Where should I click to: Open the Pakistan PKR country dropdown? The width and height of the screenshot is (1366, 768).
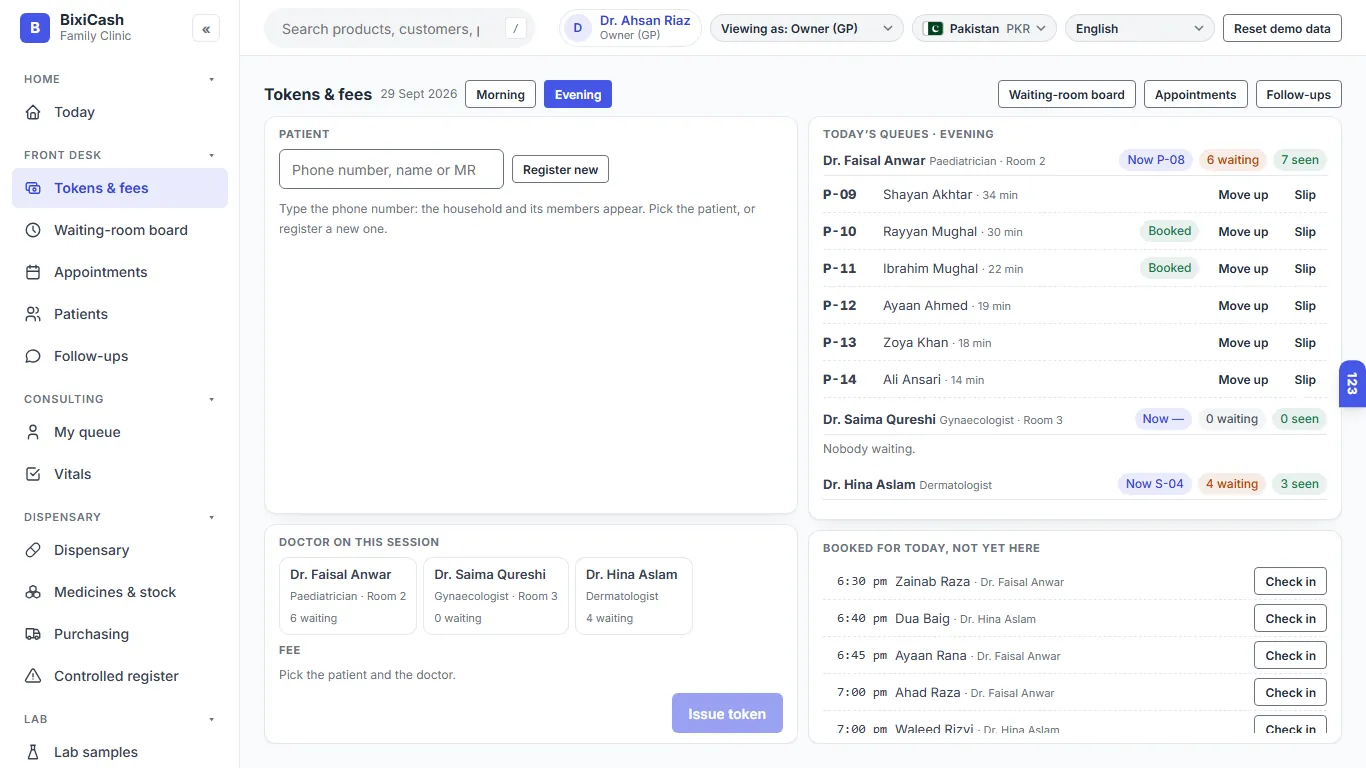[985, 29]
